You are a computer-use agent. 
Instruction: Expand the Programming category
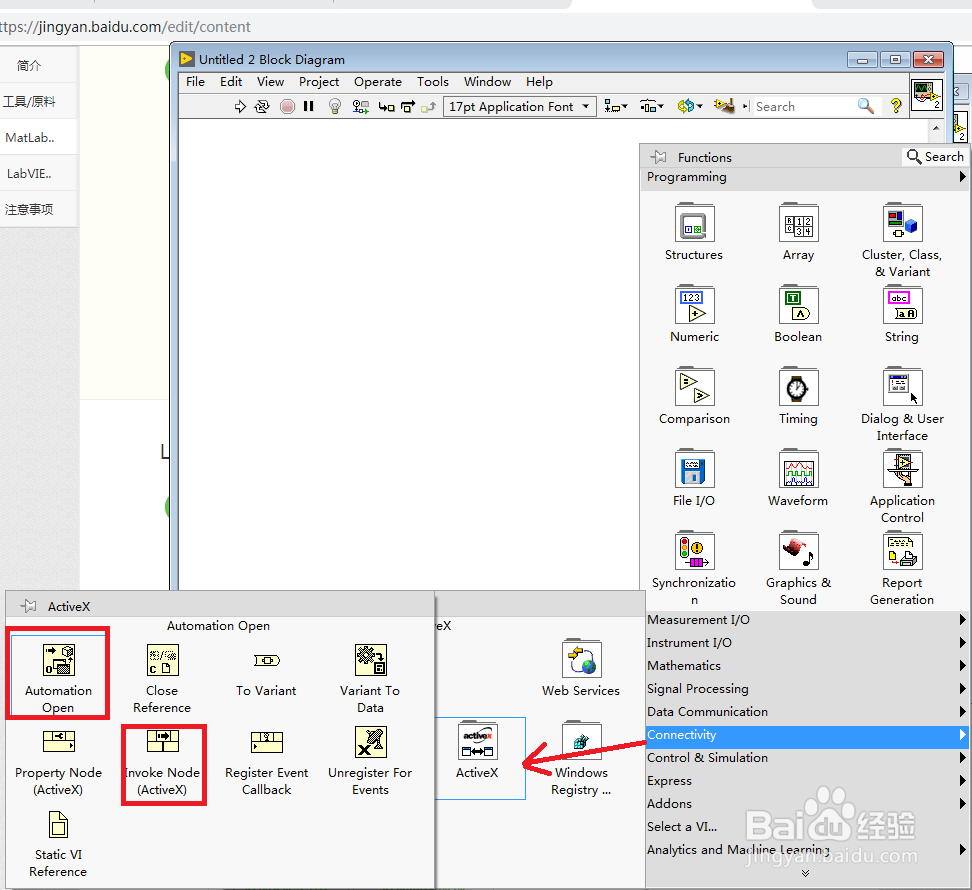(x=806, y=177)
